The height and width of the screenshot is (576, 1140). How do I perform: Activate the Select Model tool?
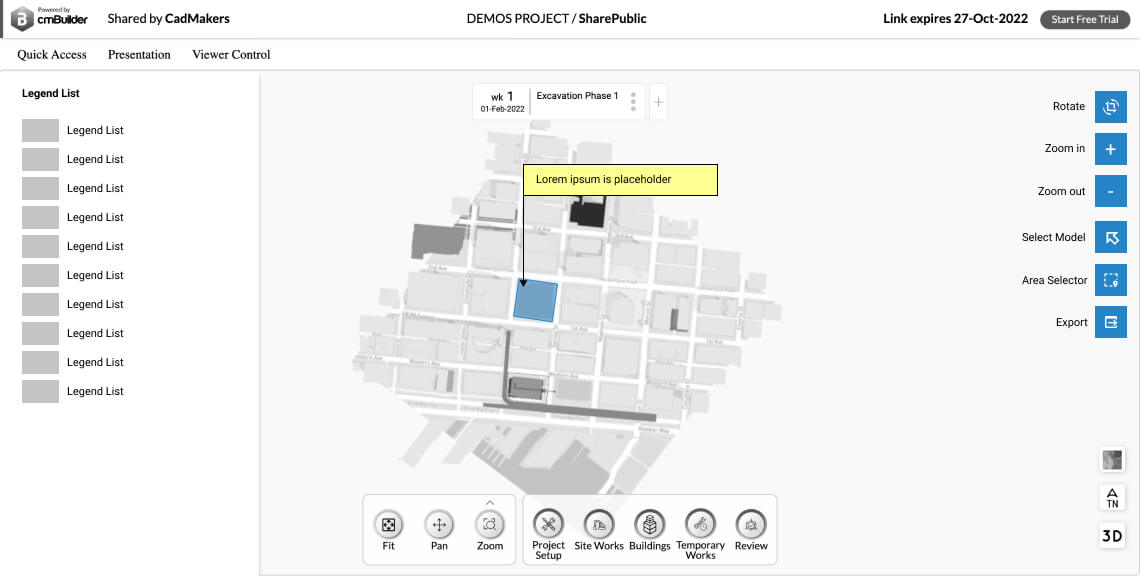[1110, 238]
